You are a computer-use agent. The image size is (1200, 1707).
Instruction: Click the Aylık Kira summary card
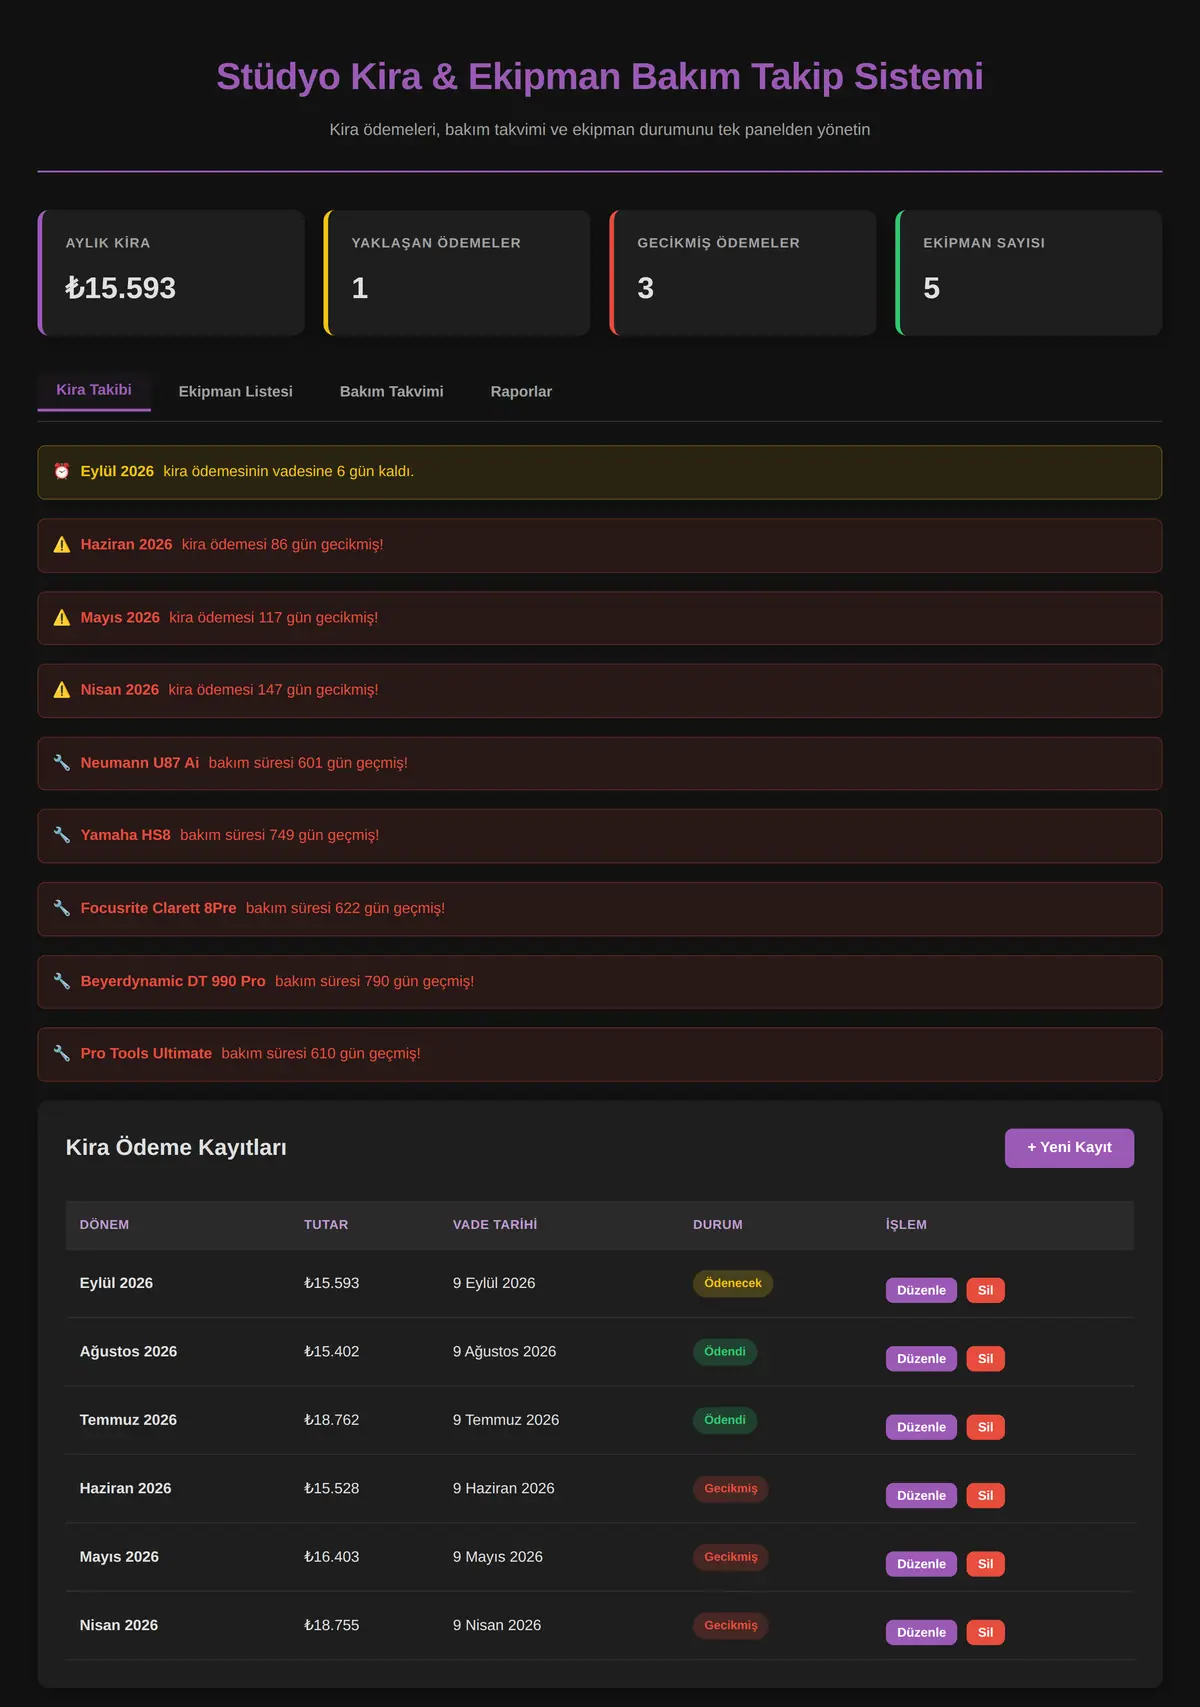click(x=171, y=273)
